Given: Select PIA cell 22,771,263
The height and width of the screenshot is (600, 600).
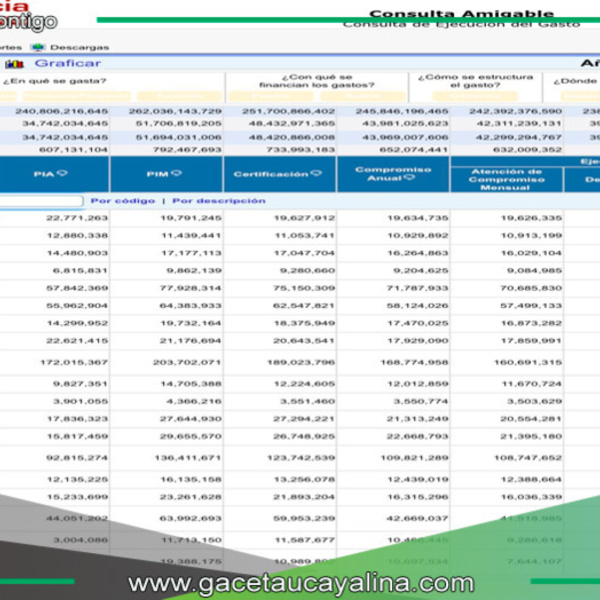Looking at the screenshot, I should 77,218.
